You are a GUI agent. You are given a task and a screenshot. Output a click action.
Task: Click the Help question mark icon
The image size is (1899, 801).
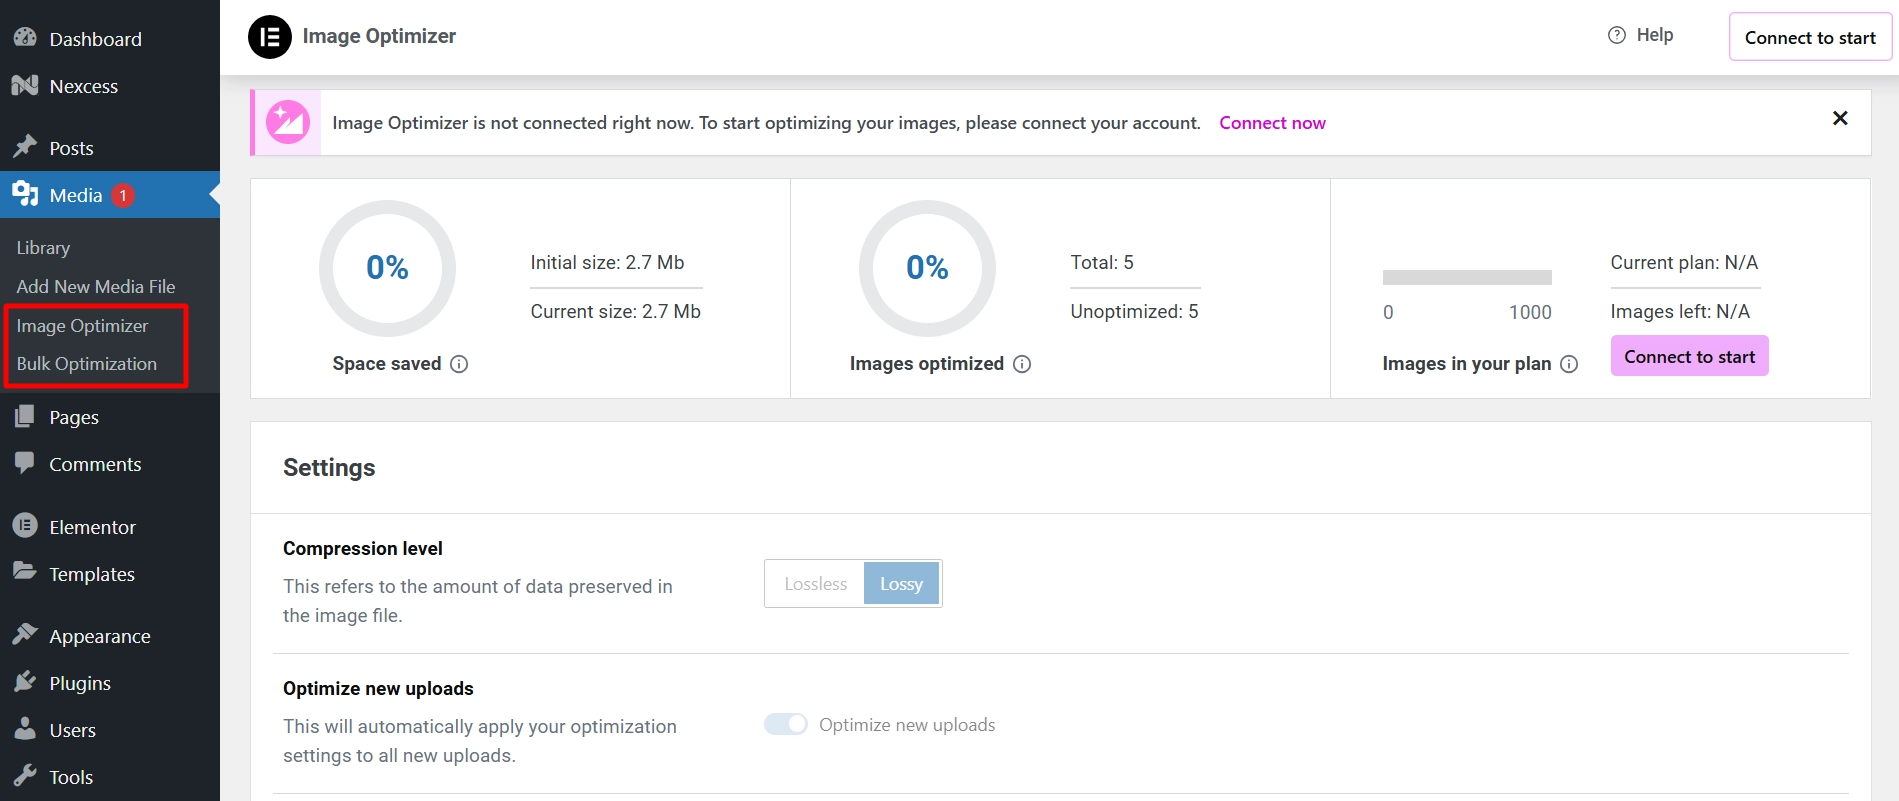click(x=1617, y=35)
